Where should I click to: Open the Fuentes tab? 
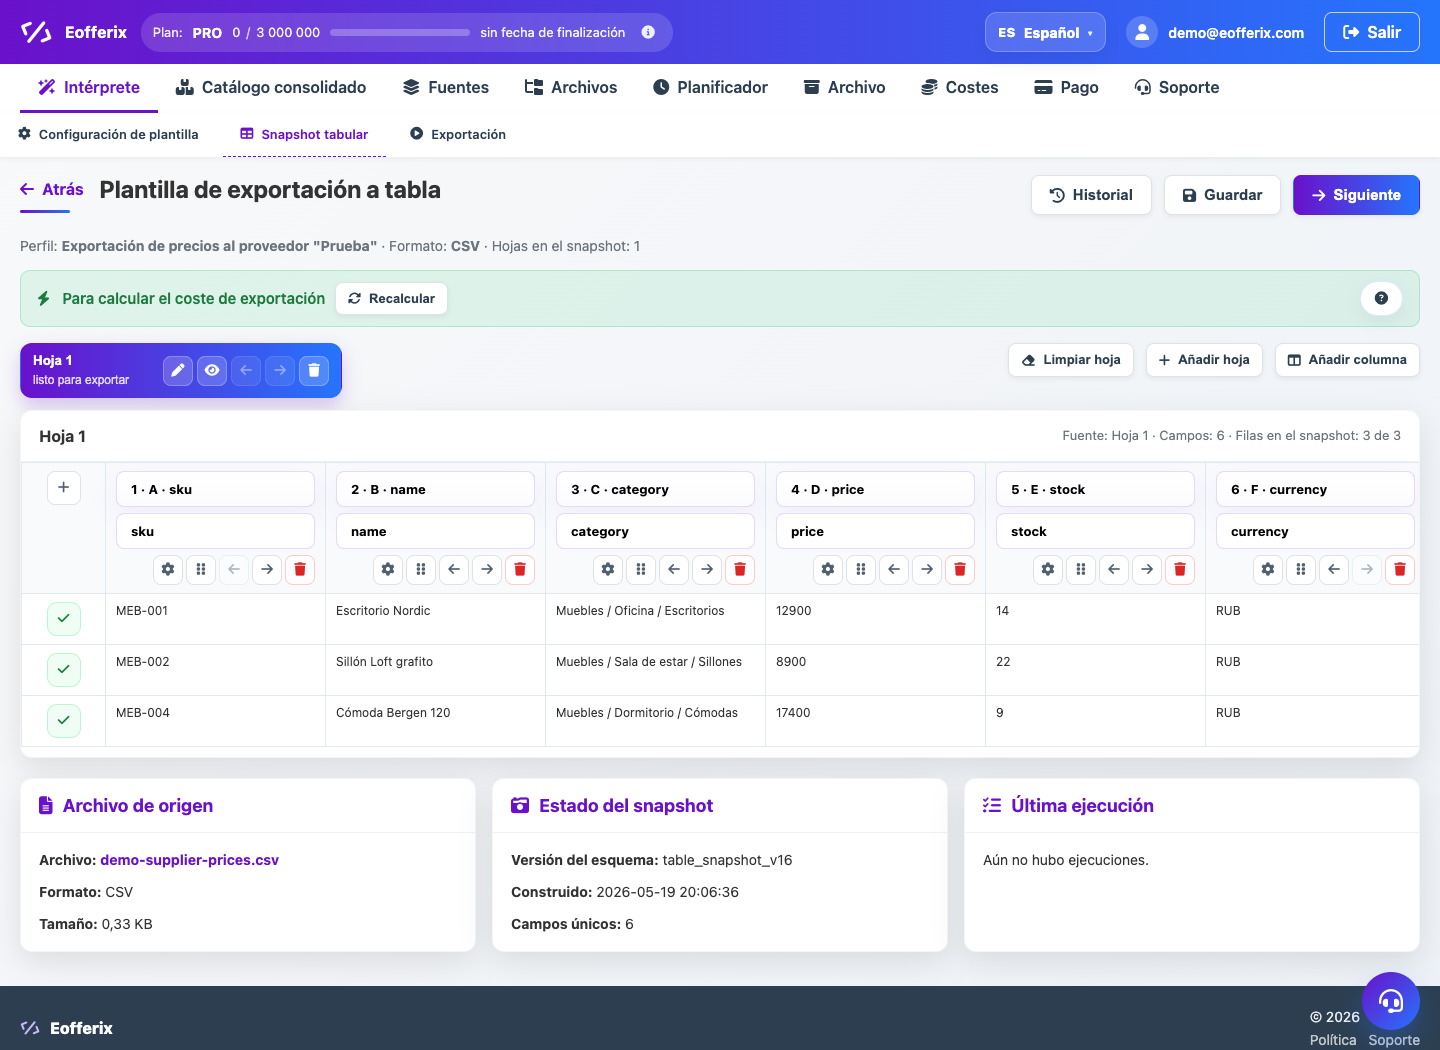tap(446, 87)
